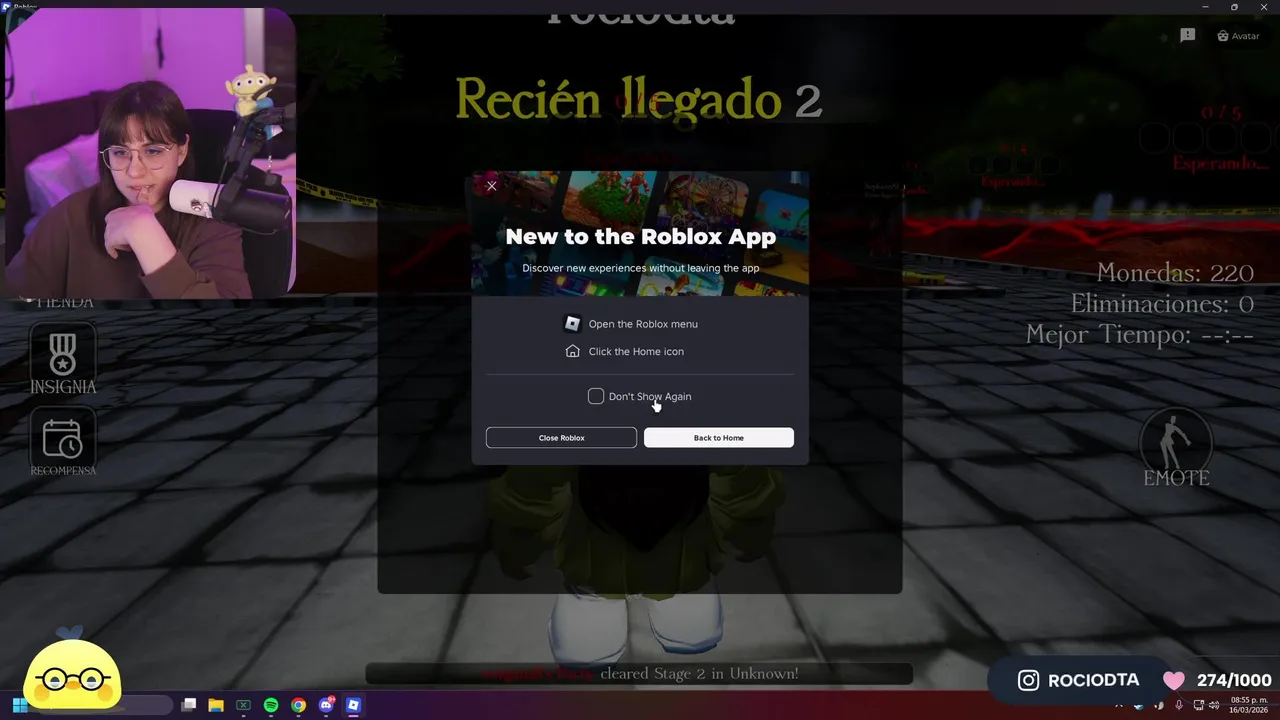Open Discord from the taskbar

(x=326, y=705)
